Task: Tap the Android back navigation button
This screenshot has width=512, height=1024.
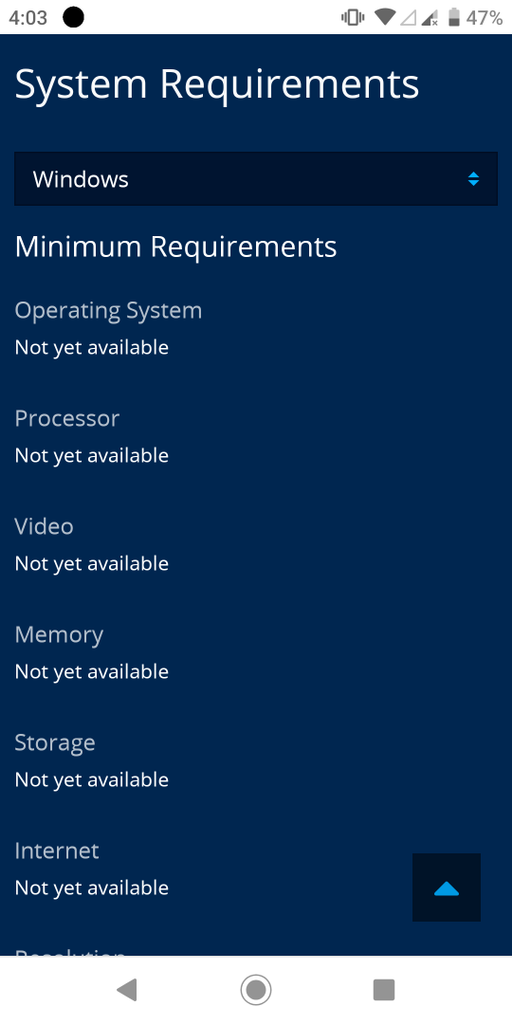Action: pos(127,990)
